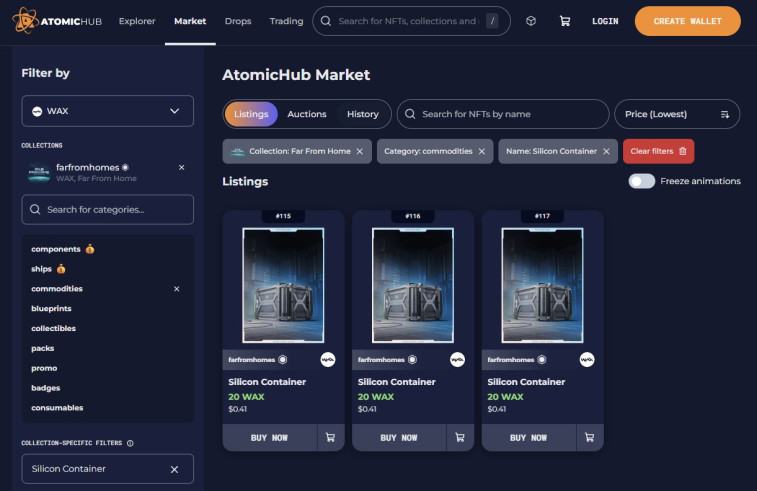Click the WAX chain badge on card #117
The image size is (757, 491).
point(587,360)
